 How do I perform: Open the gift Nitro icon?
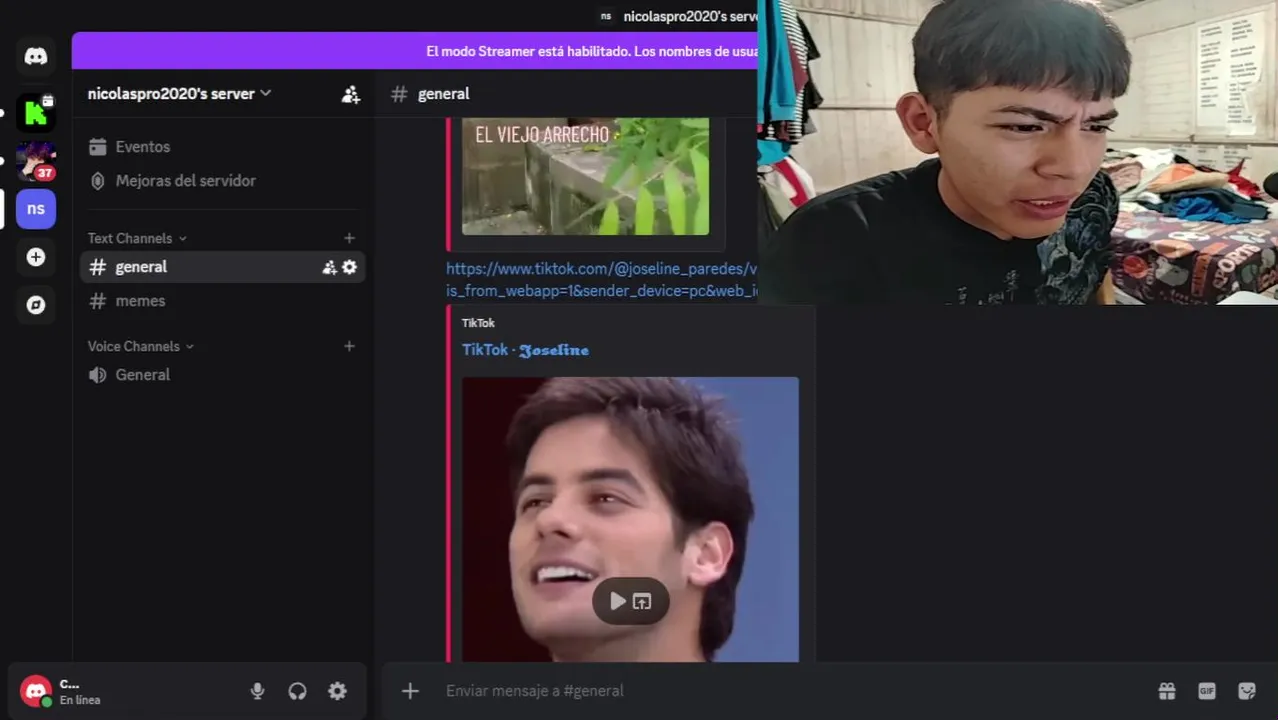pyautogui.click(x=1167, y=691)
